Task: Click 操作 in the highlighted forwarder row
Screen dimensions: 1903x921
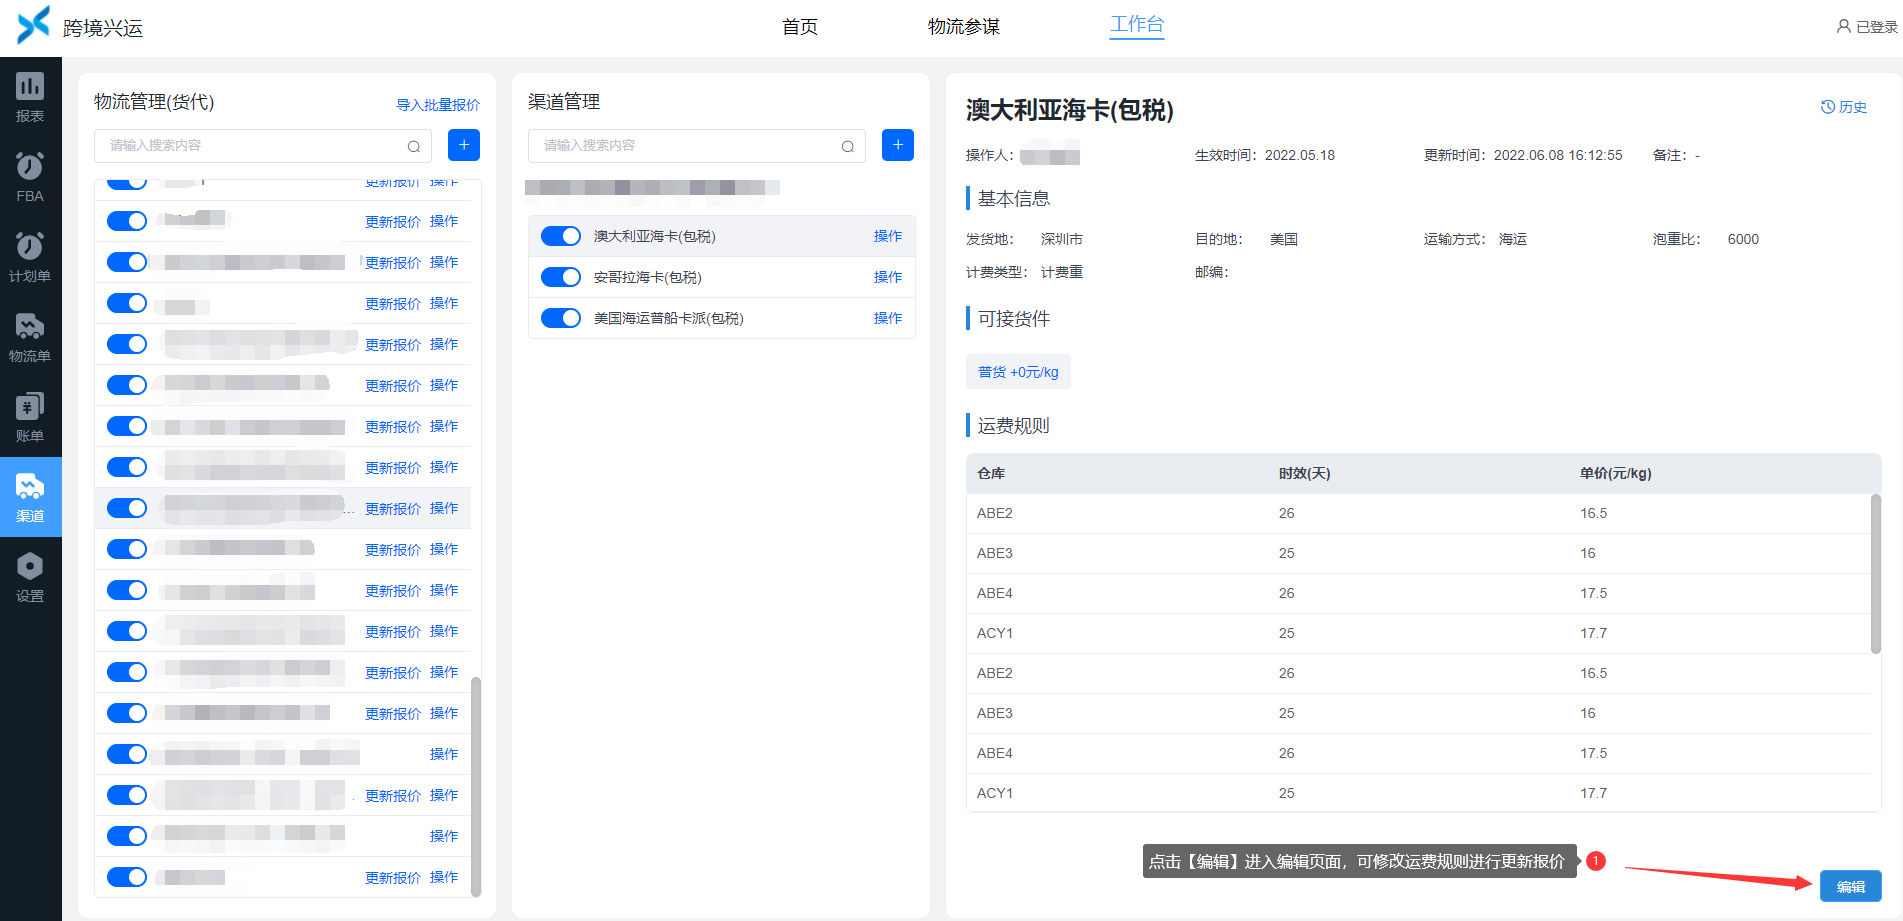Action: point(444,508)
